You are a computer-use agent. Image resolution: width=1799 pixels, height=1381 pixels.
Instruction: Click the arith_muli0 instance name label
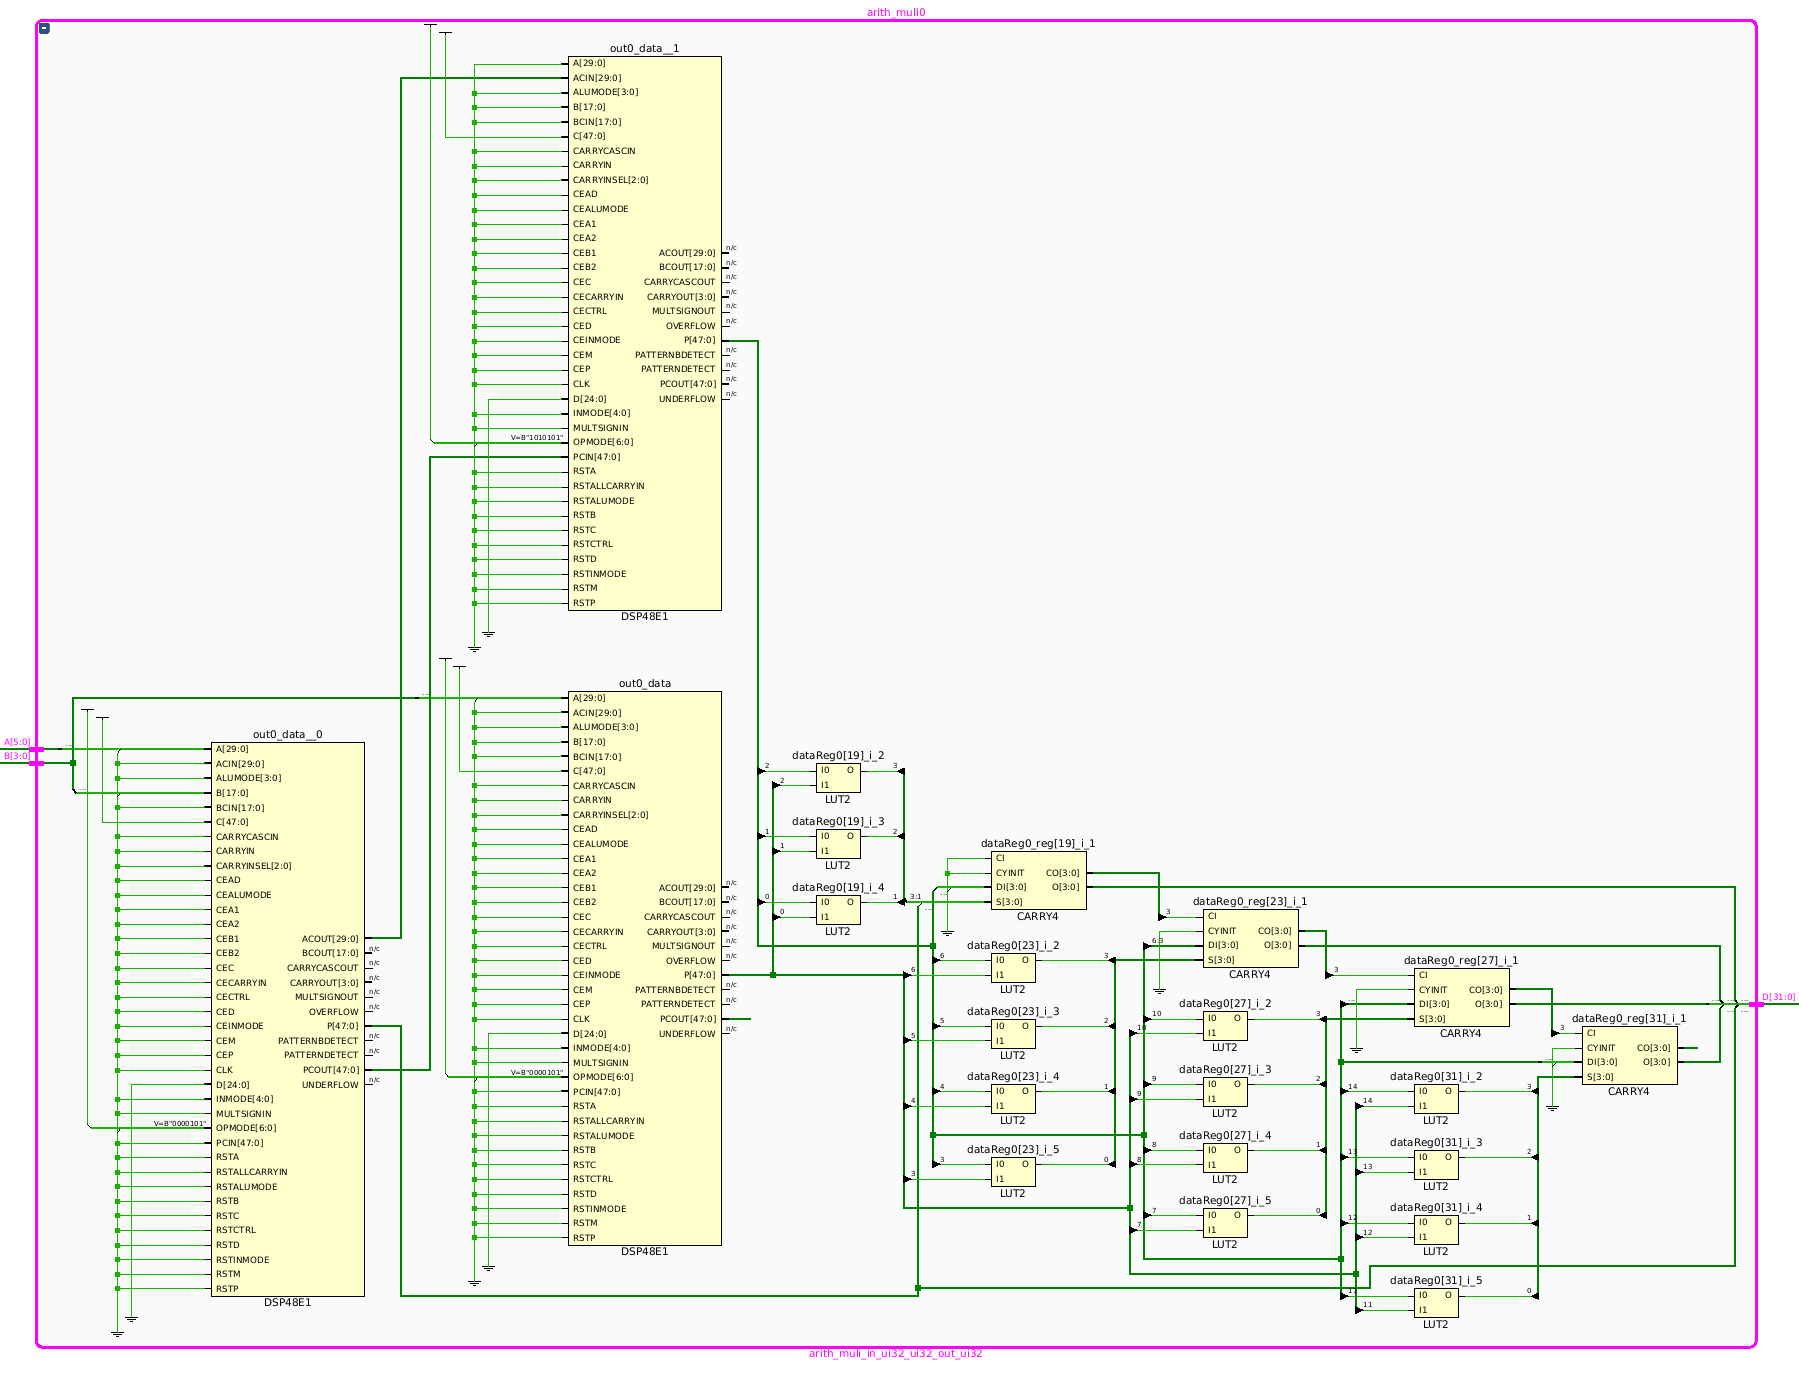[x=896, y=13]
